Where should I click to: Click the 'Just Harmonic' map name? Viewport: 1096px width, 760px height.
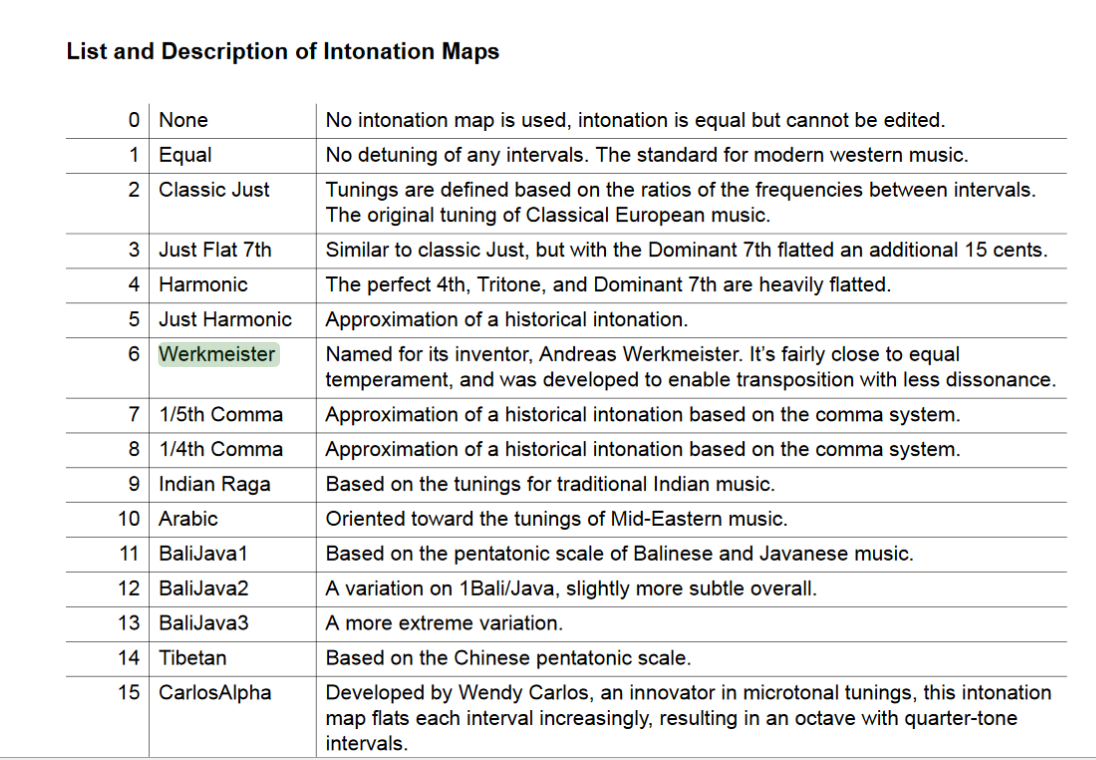click(x=225, y=319)
